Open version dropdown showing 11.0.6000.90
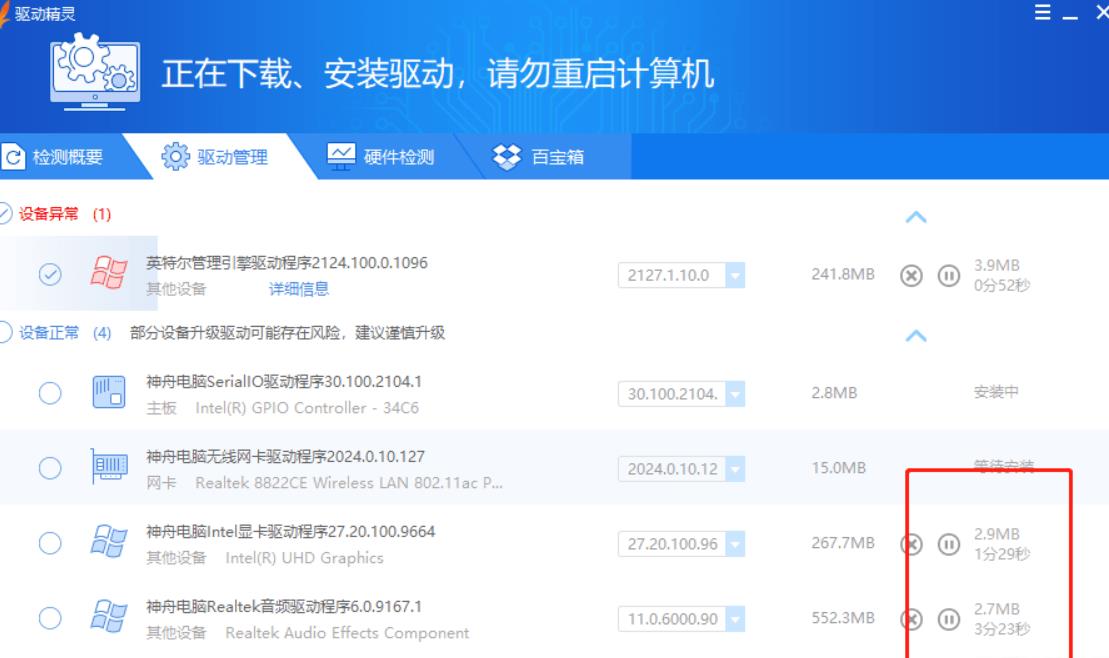The width and height of the screenshot is (1109, 658). tap(736, 619)
